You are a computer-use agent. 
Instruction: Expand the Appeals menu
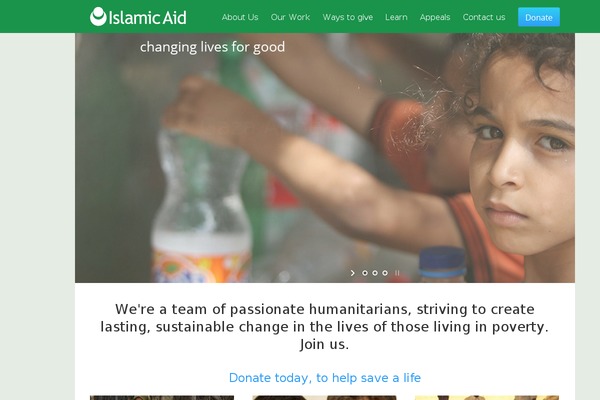[435, 17]
